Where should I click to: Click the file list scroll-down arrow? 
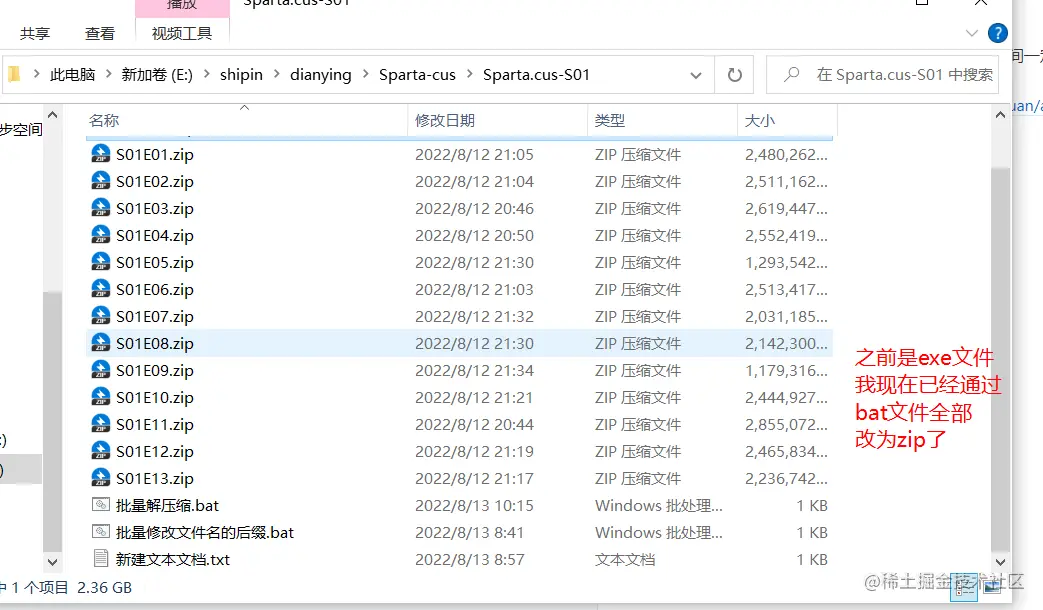pos(1000,563)
